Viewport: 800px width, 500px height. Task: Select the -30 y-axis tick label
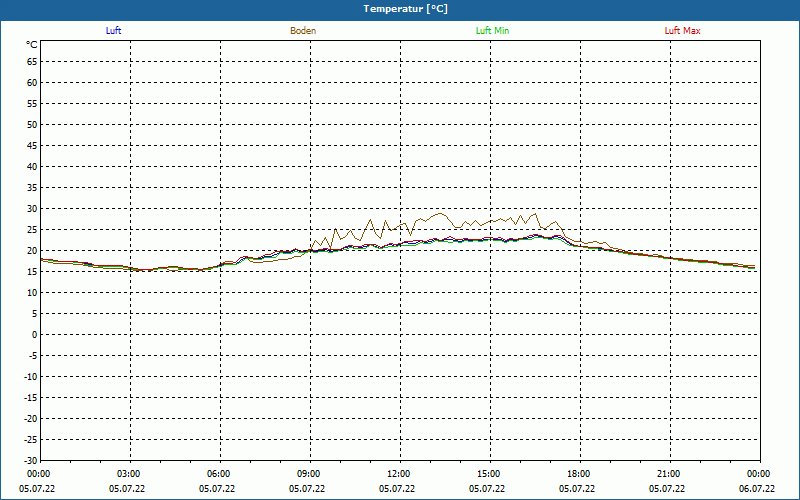31,460
